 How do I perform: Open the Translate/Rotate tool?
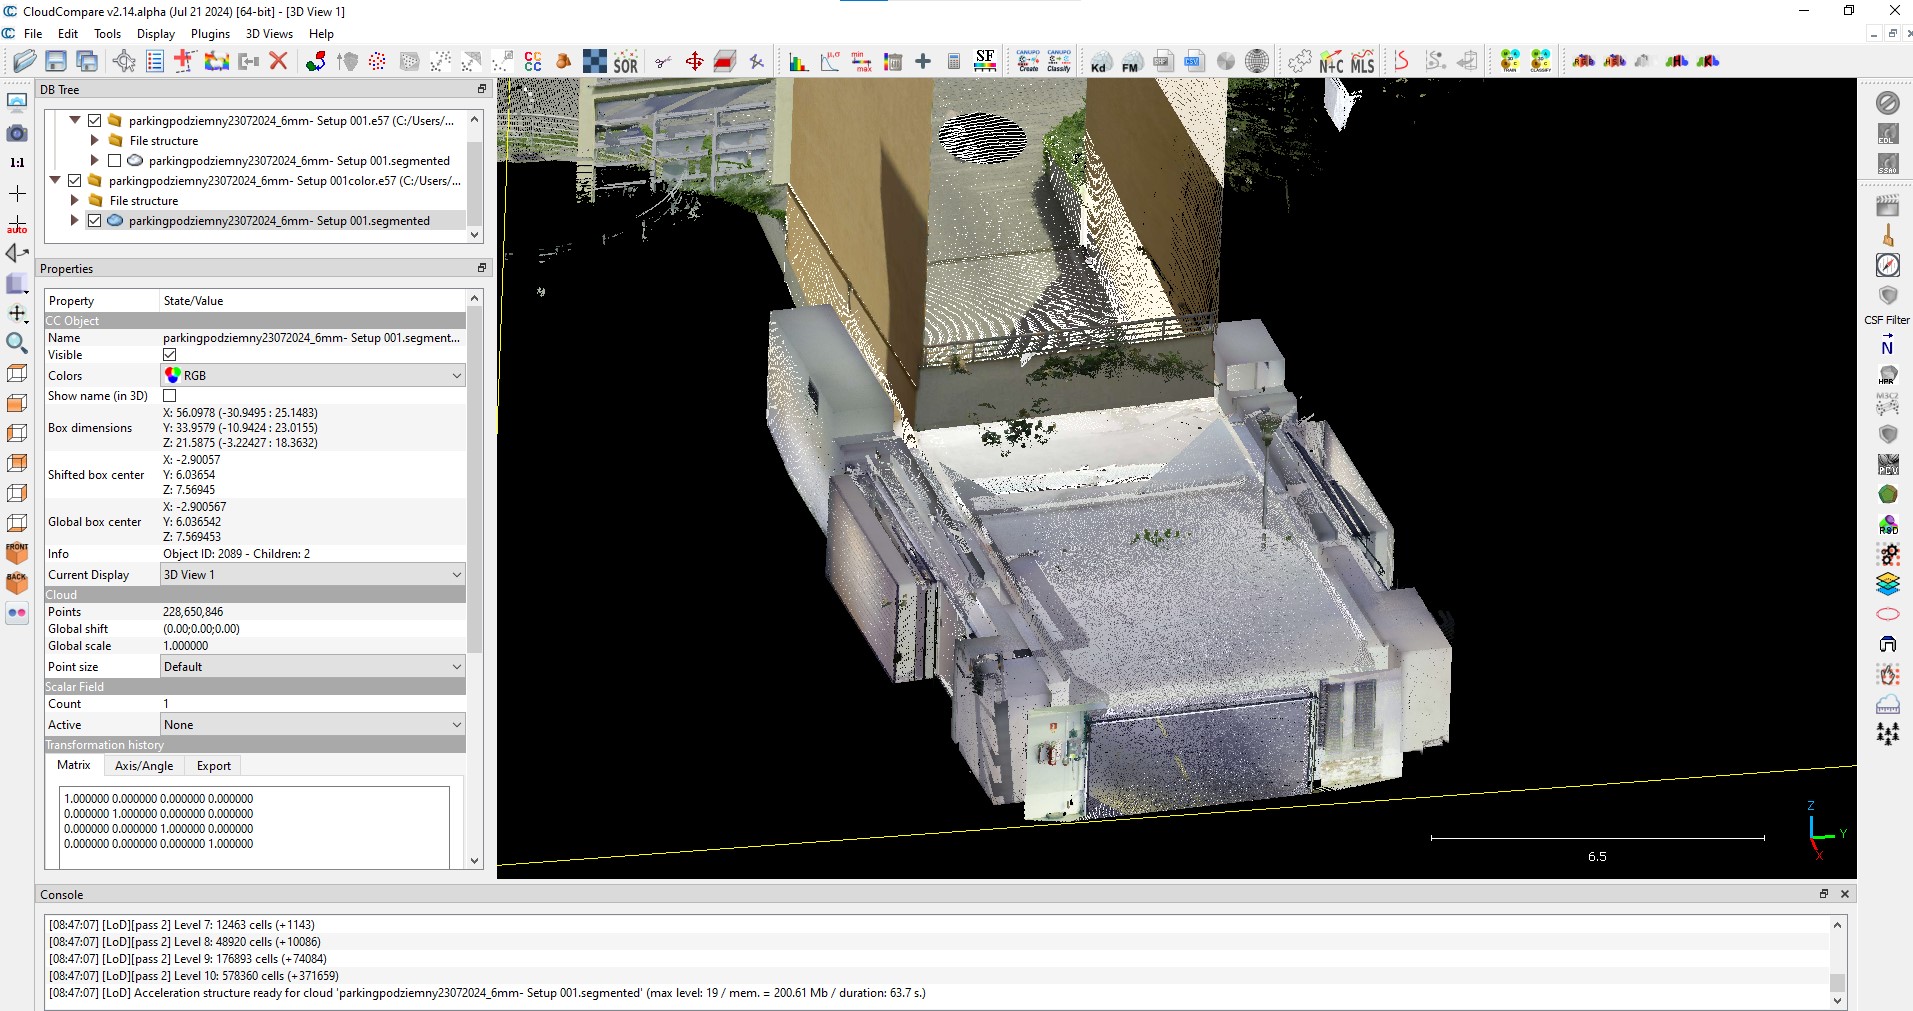[x=694, y=62]
